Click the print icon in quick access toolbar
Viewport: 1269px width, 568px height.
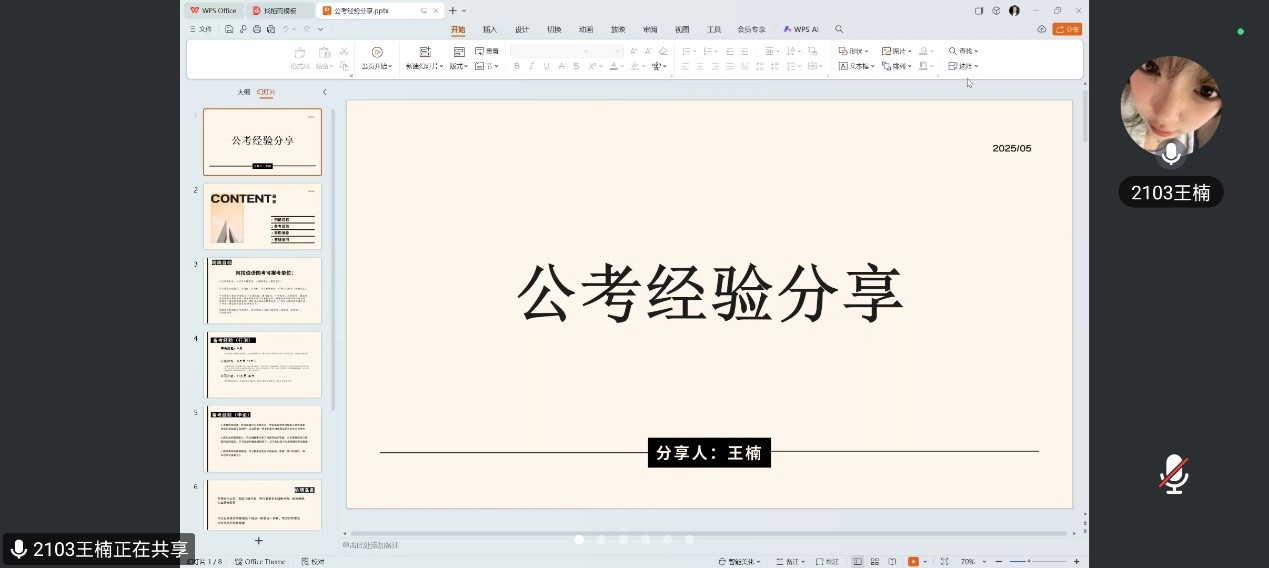(x=257, y=30)
